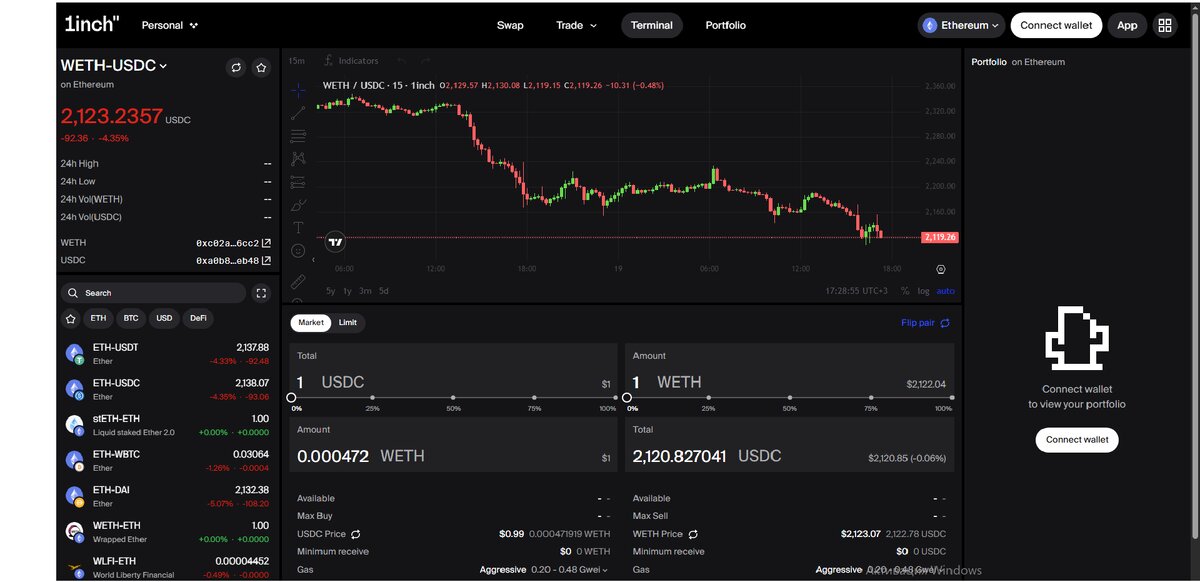Image resolution: width=1200 pixels, height=582 pixels.
Task: Filter markets list by ETH
Action: [x=98, y=319]
